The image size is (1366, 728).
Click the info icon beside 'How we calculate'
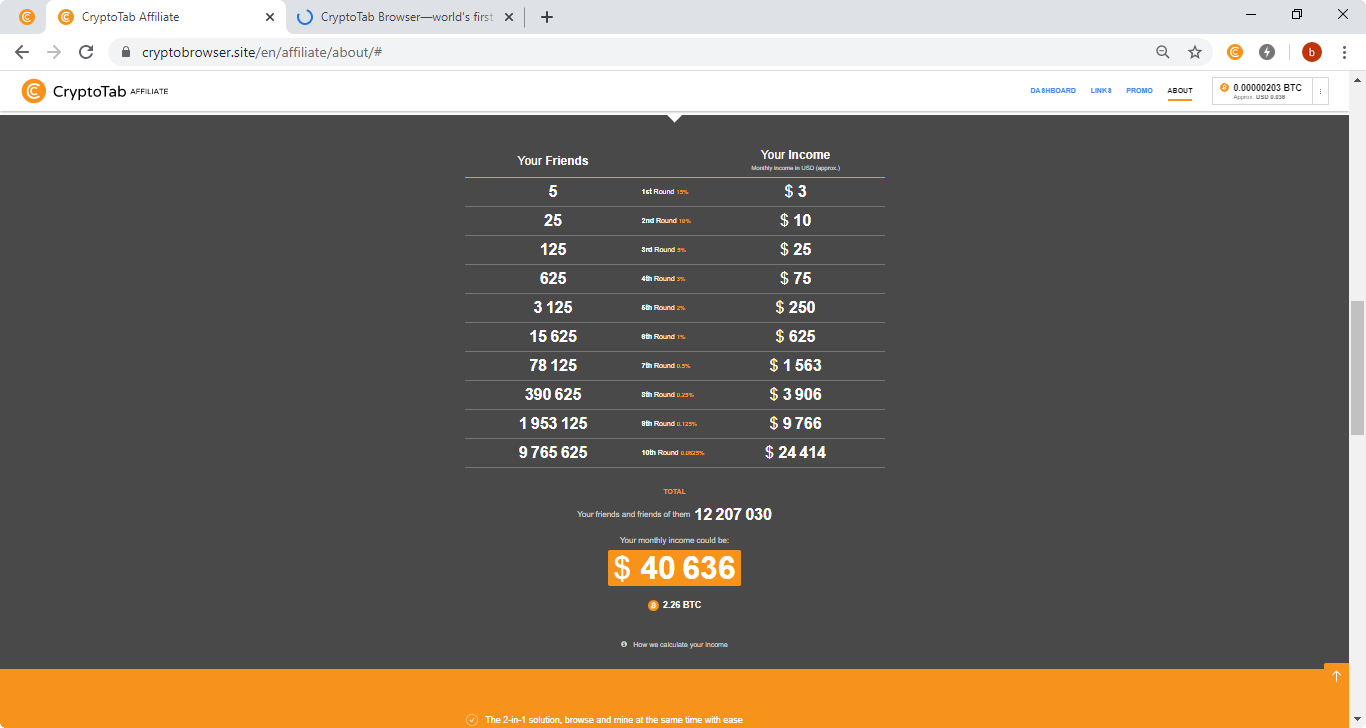624,645
